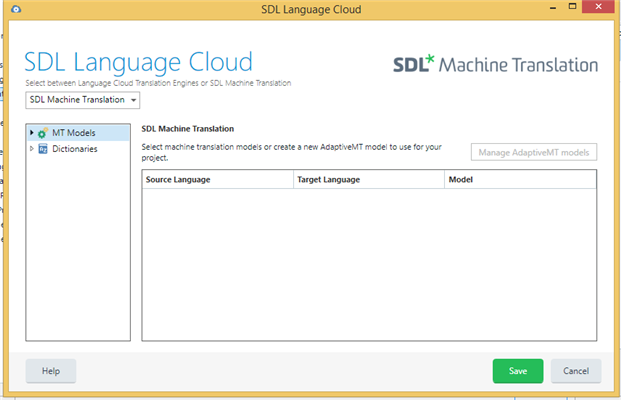Maximize the SDL Language Cloud window
The image size is (621, 400).
(572, 7)
